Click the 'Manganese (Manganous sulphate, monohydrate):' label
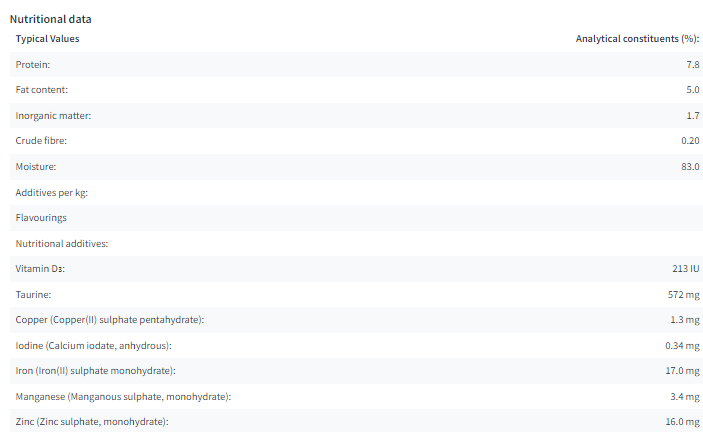Image resolution: width=703 pixels, height=432 pixels. coord(123,397)
